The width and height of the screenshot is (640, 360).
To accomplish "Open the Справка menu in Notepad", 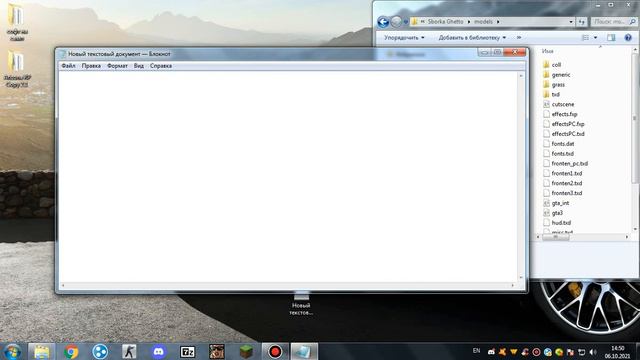I will pos(161,66).
